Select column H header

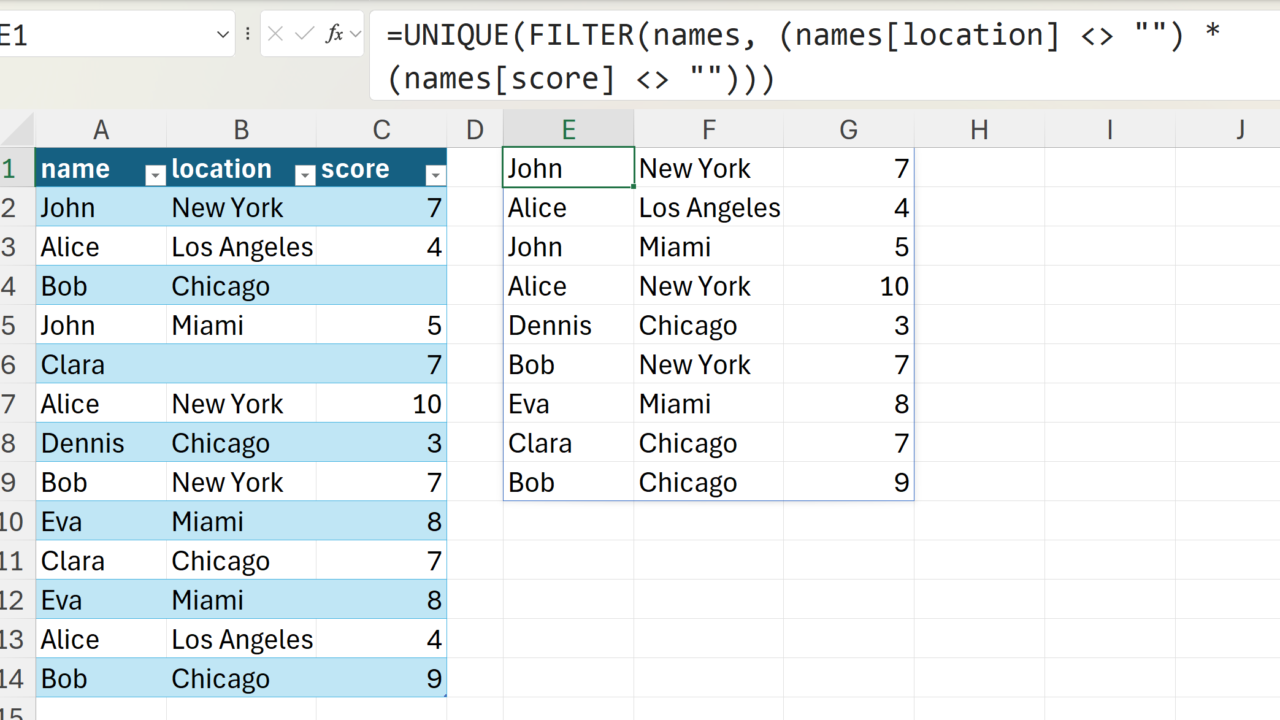click(x=979, y=129)
